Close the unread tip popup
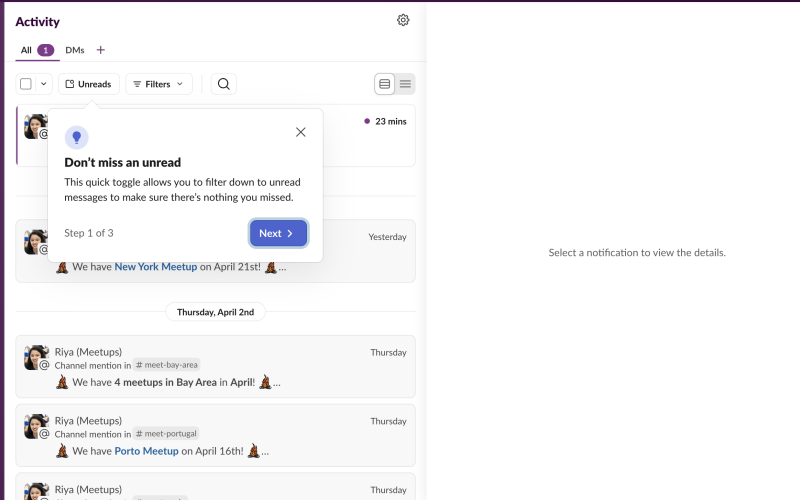The width and height of the screenshot is (800, 500). (301, 132)
